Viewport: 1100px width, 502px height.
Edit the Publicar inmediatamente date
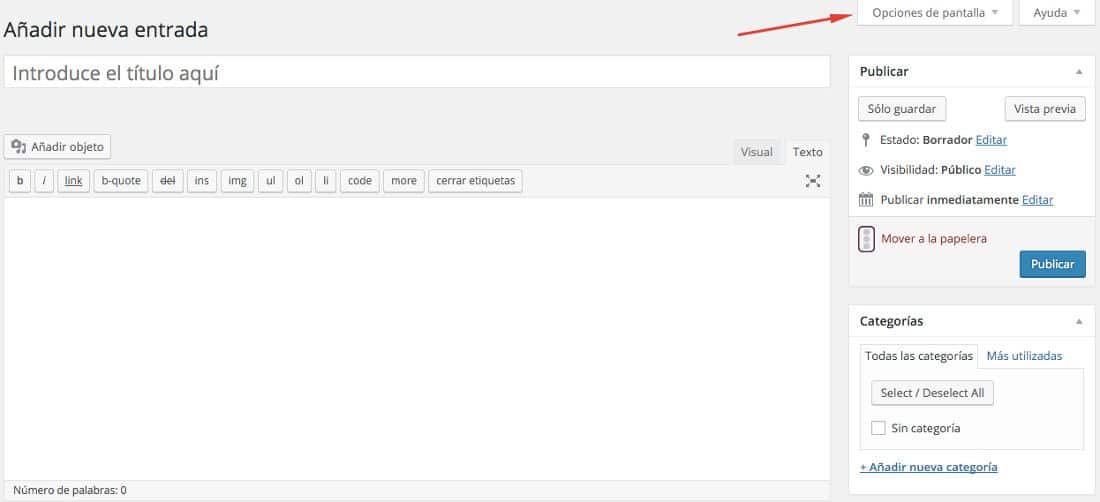[x=1038, y=201]
